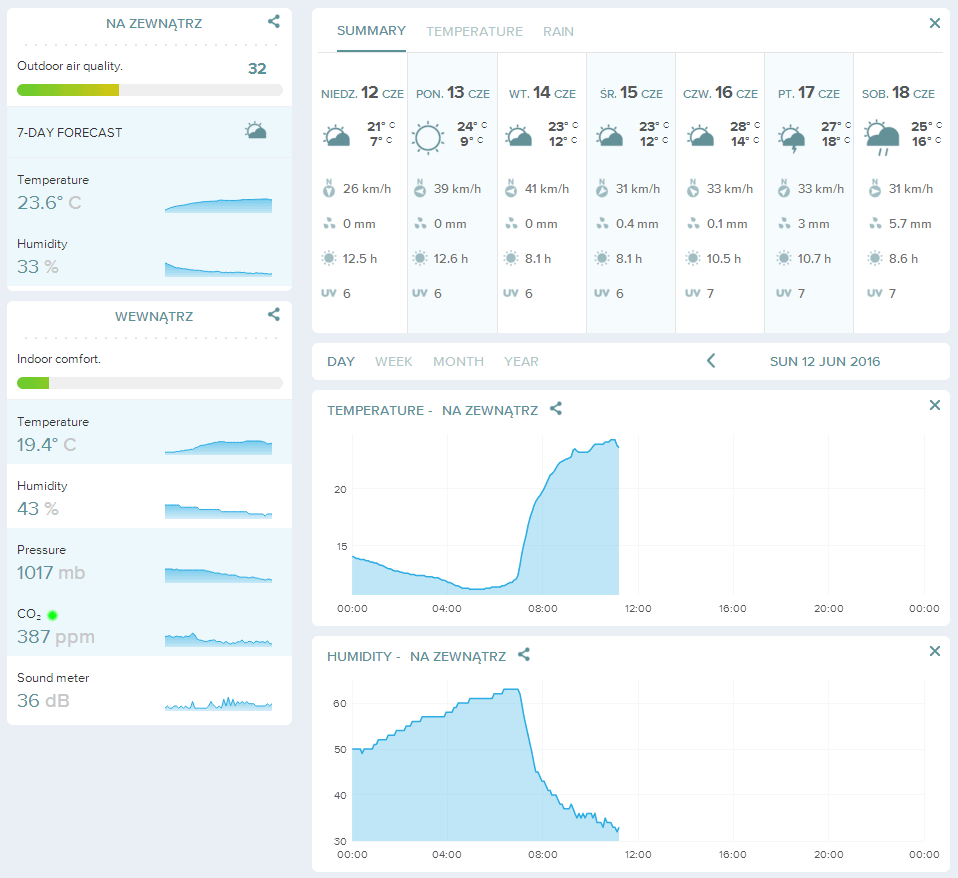
Task: Share the Temperature chart via share icon
Action: tap(556, 409)
